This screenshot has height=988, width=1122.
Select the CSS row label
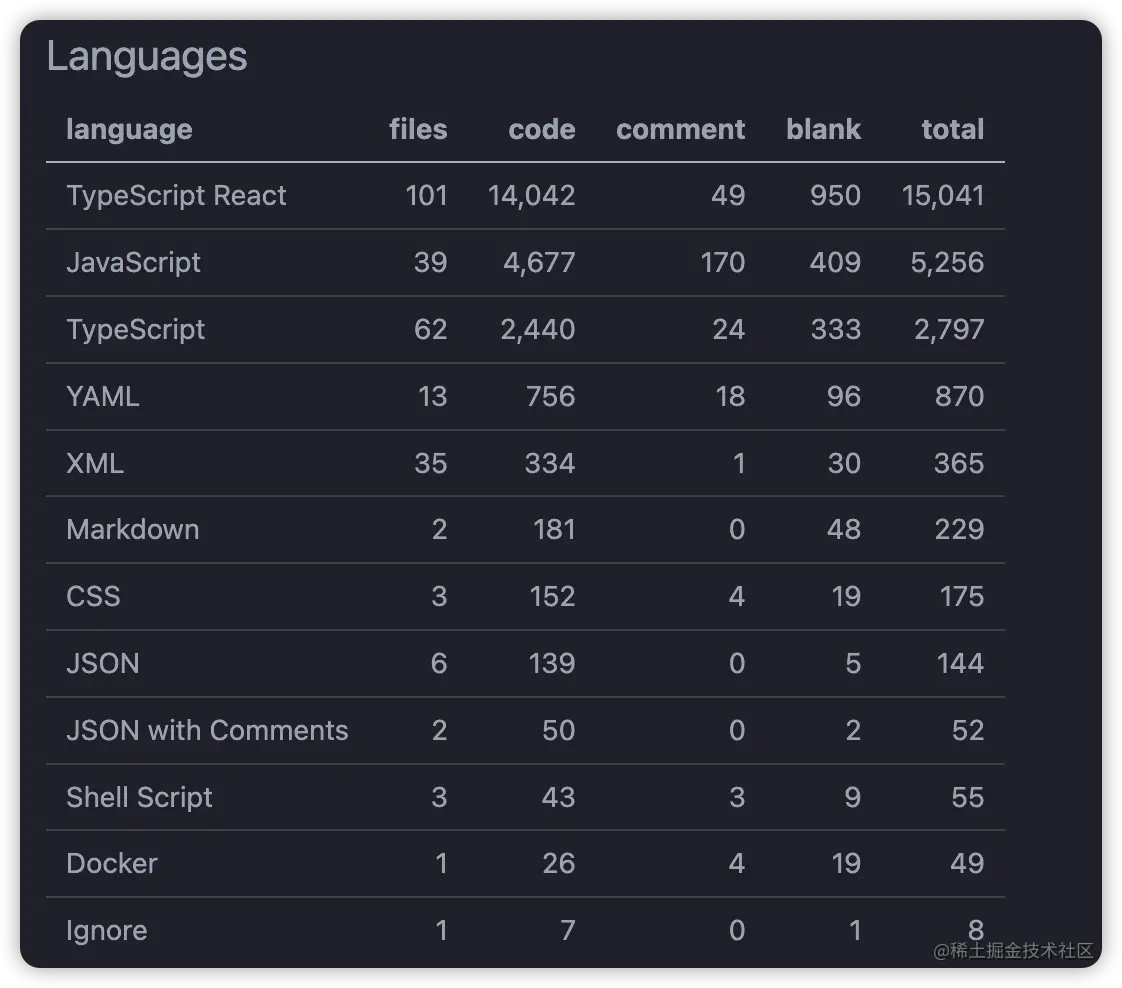click(x=93, y=596)
